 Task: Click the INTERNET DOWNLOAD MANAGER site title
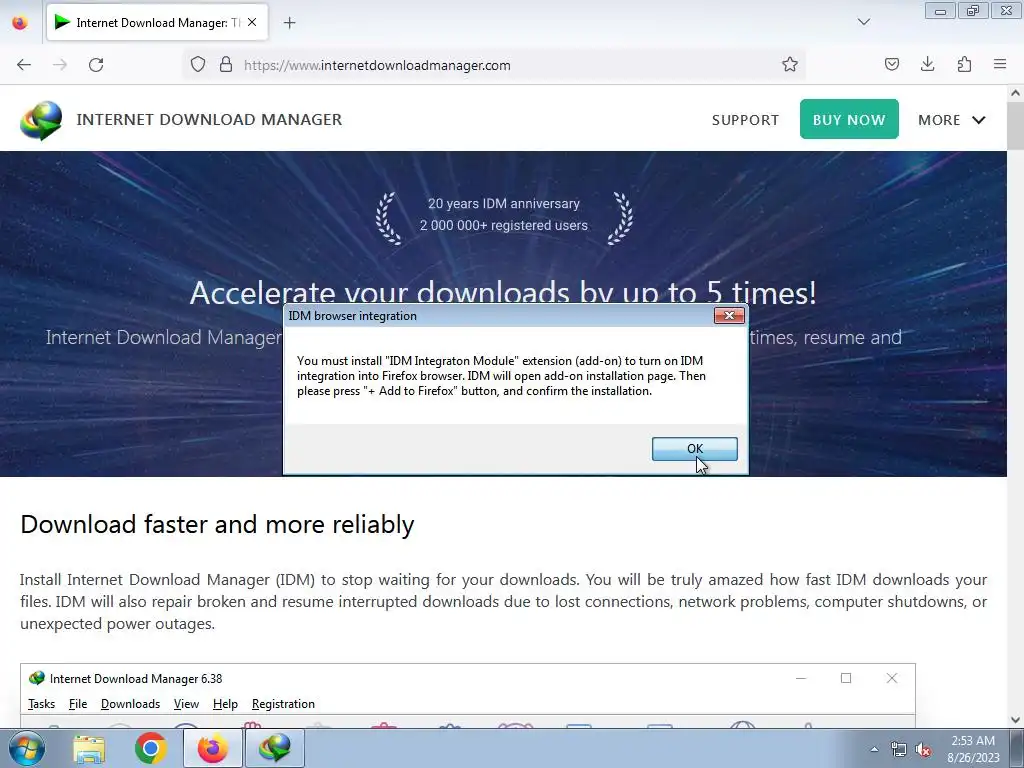point(209,120)
